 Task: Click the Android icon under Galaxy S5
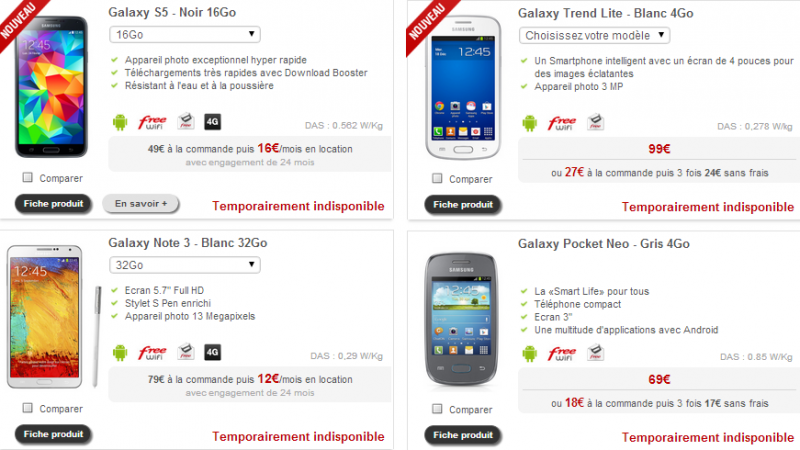[120, 122]
